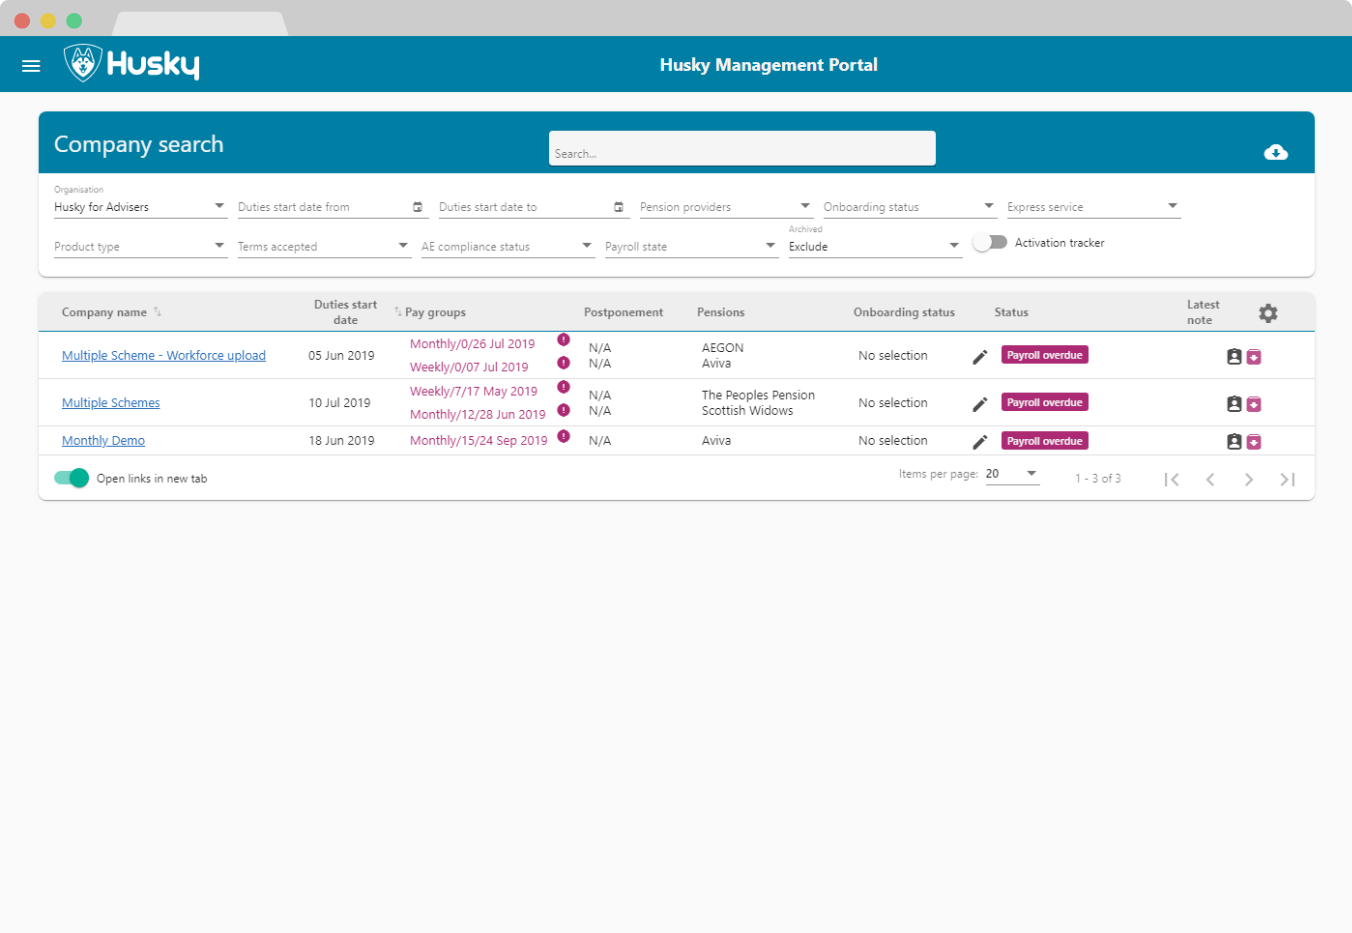Open latest note for Monthly Demo

pyautogui.click(x=1234, y=441)
